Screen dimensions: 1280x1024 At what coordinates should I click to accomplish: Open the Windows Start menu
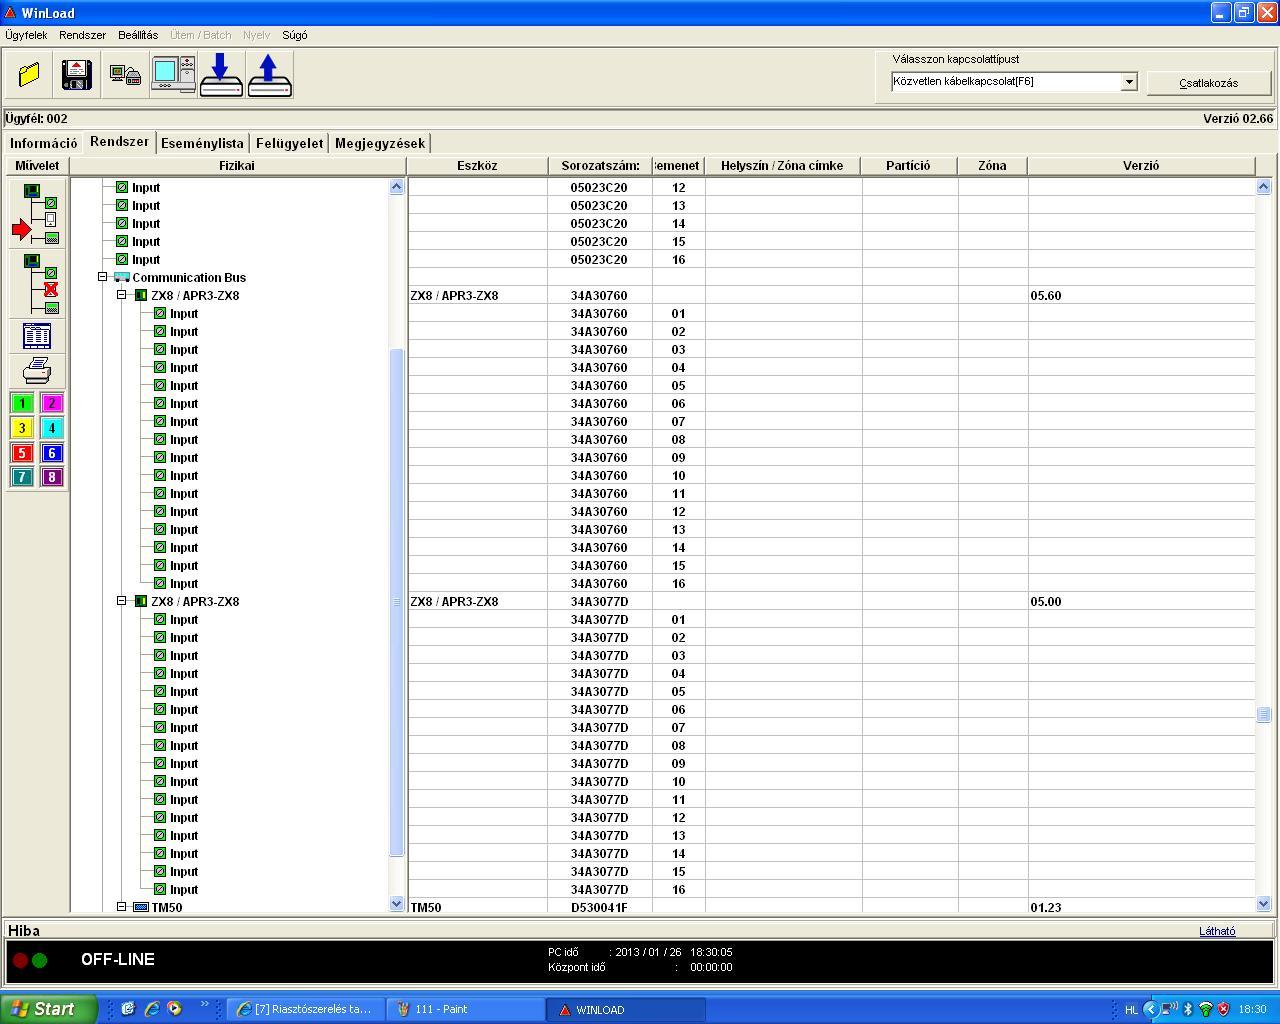(x=48, y=1009)
